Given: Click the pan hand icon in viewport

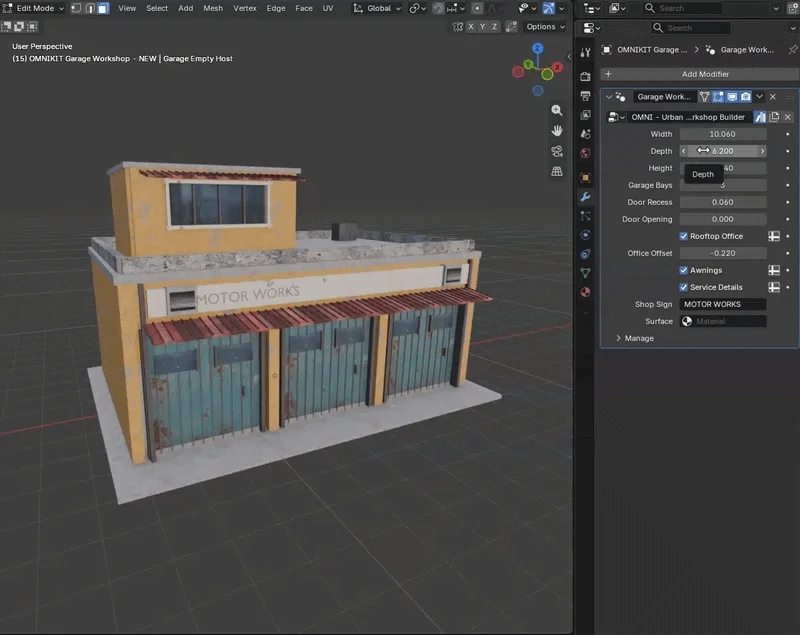Looking at the screenshot, I should 557,131.
